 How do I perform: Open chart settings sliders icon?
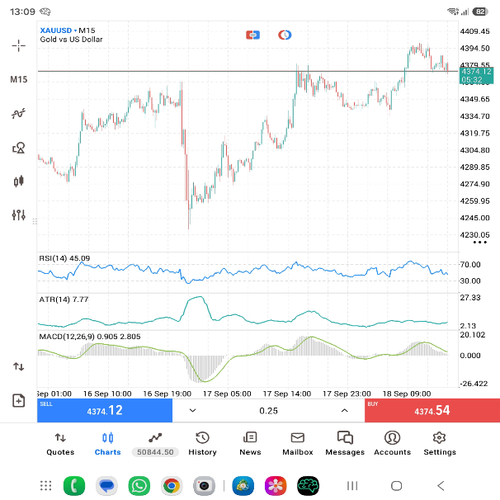(19, 215)
